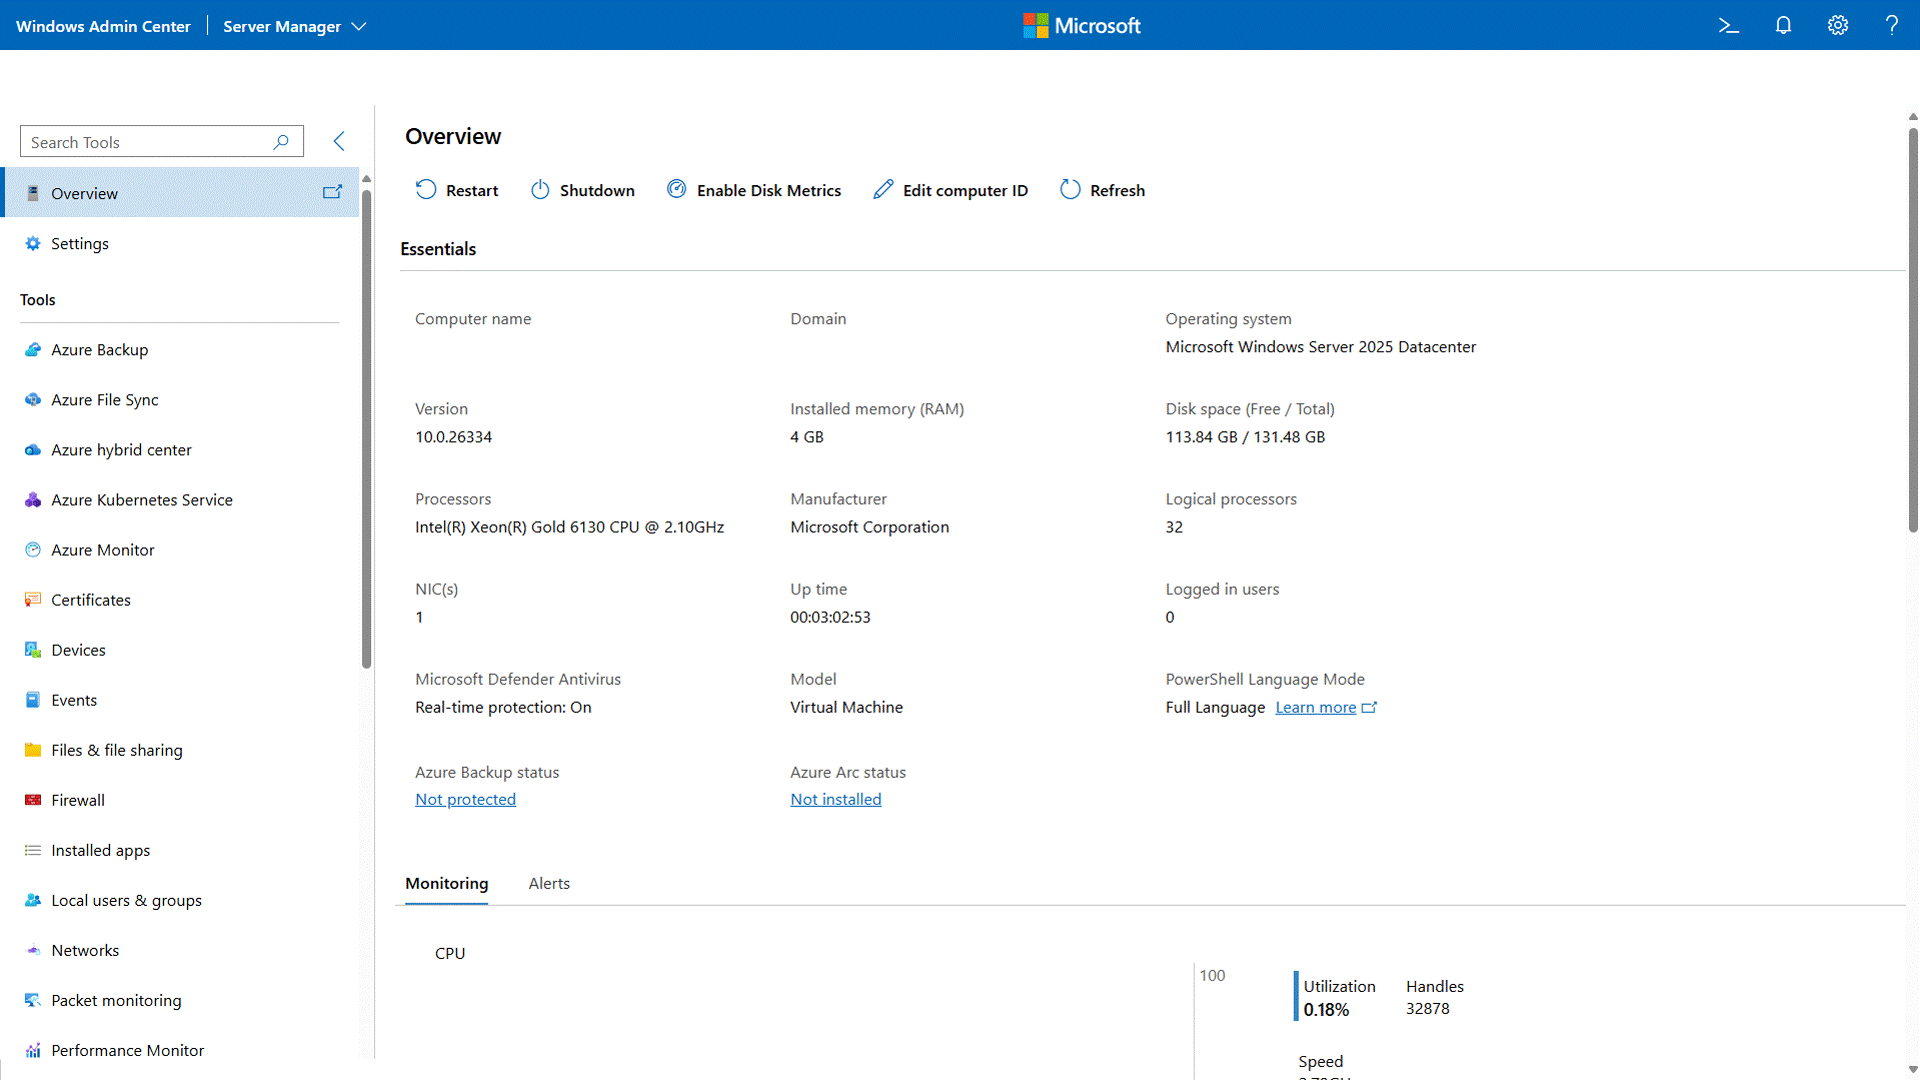Pop out Overview in new window
The image size is (1920, 1080).
click(332, 192)
